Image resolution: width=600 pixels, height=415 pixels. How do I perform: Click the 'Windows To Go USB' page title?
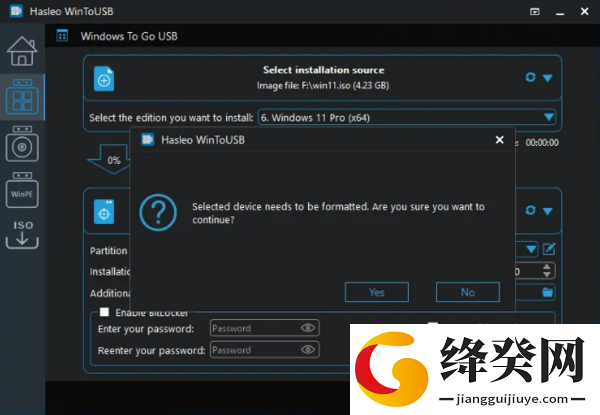click(129, 36)
